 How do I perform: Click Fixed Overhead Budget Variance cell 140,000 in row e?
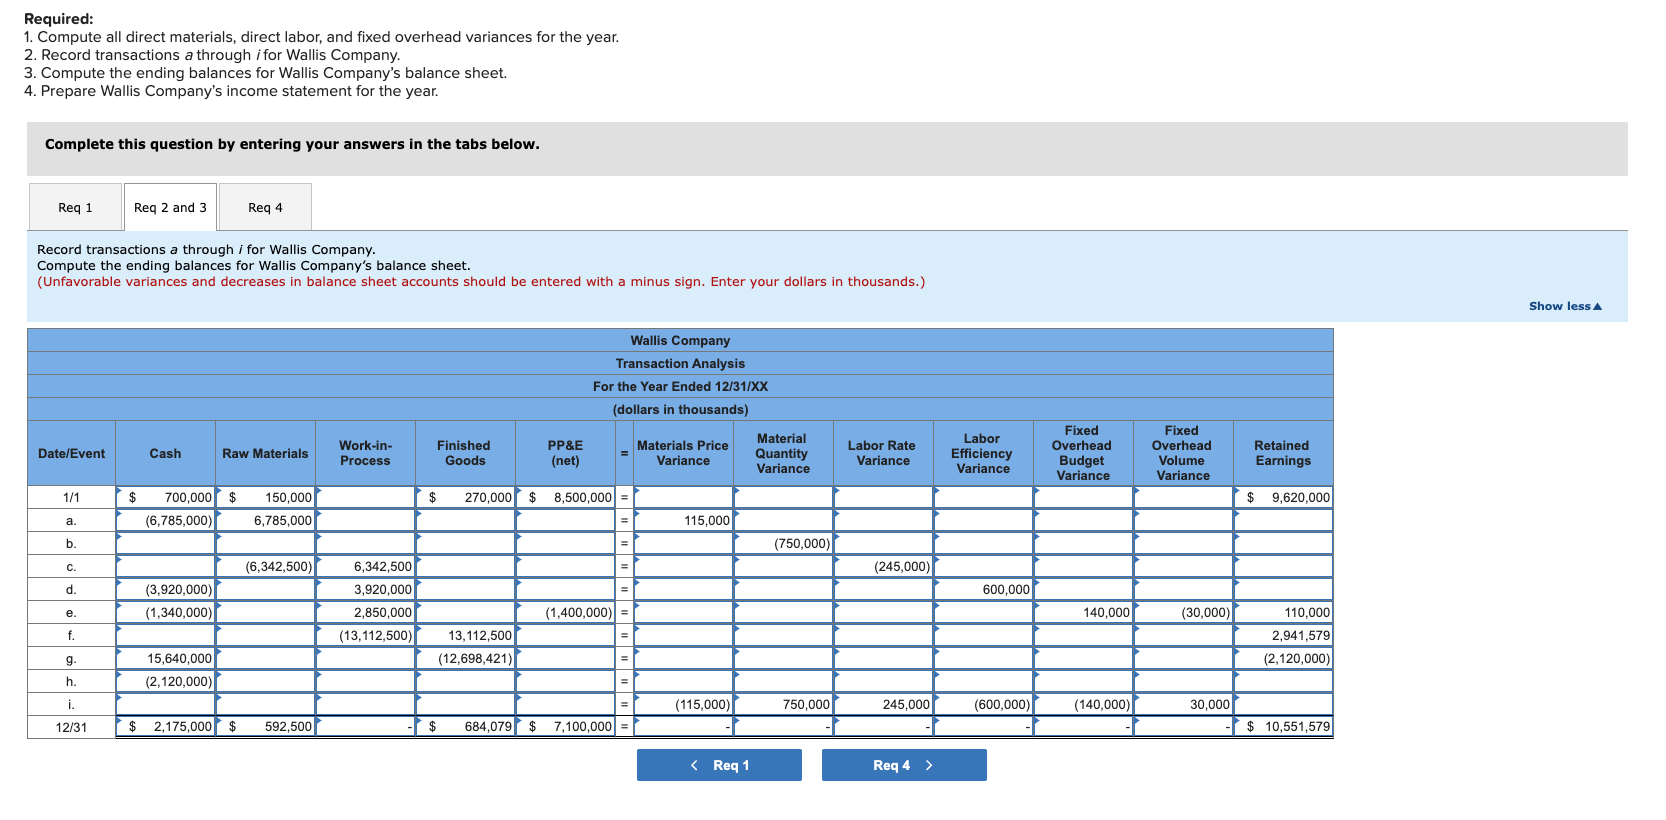tap(1083, 612)
